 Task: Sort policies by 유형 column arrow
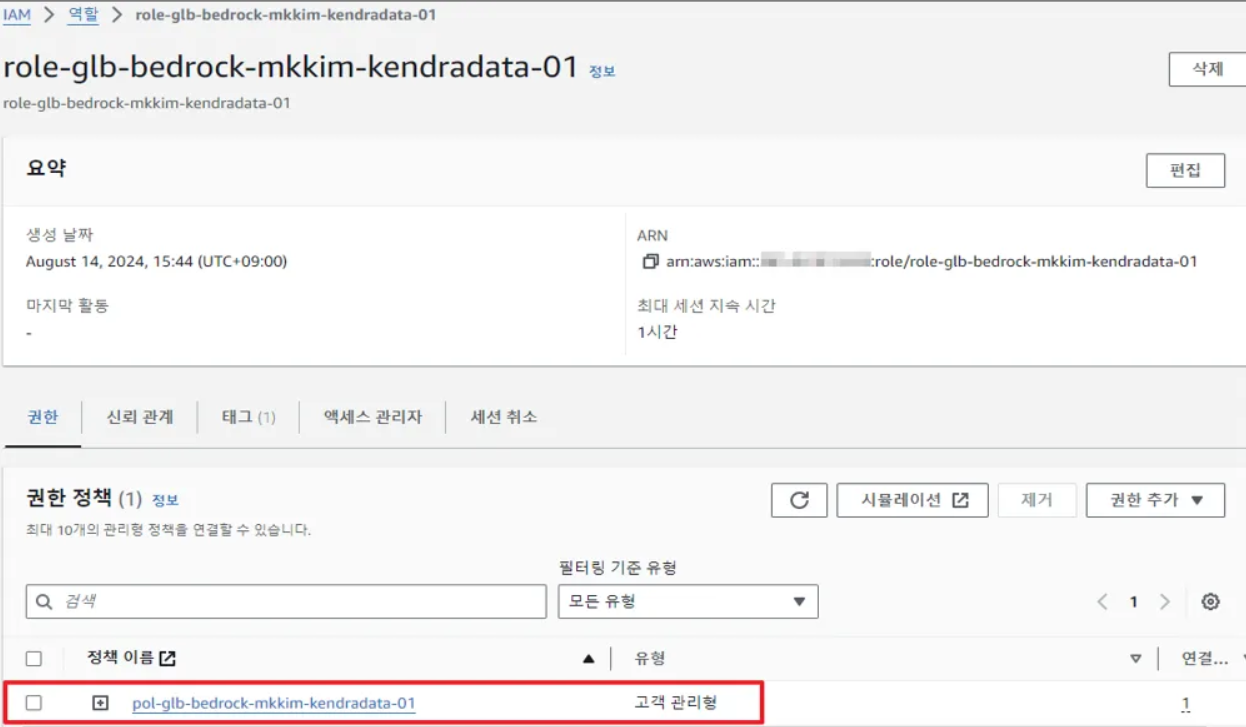point(1135,658)
